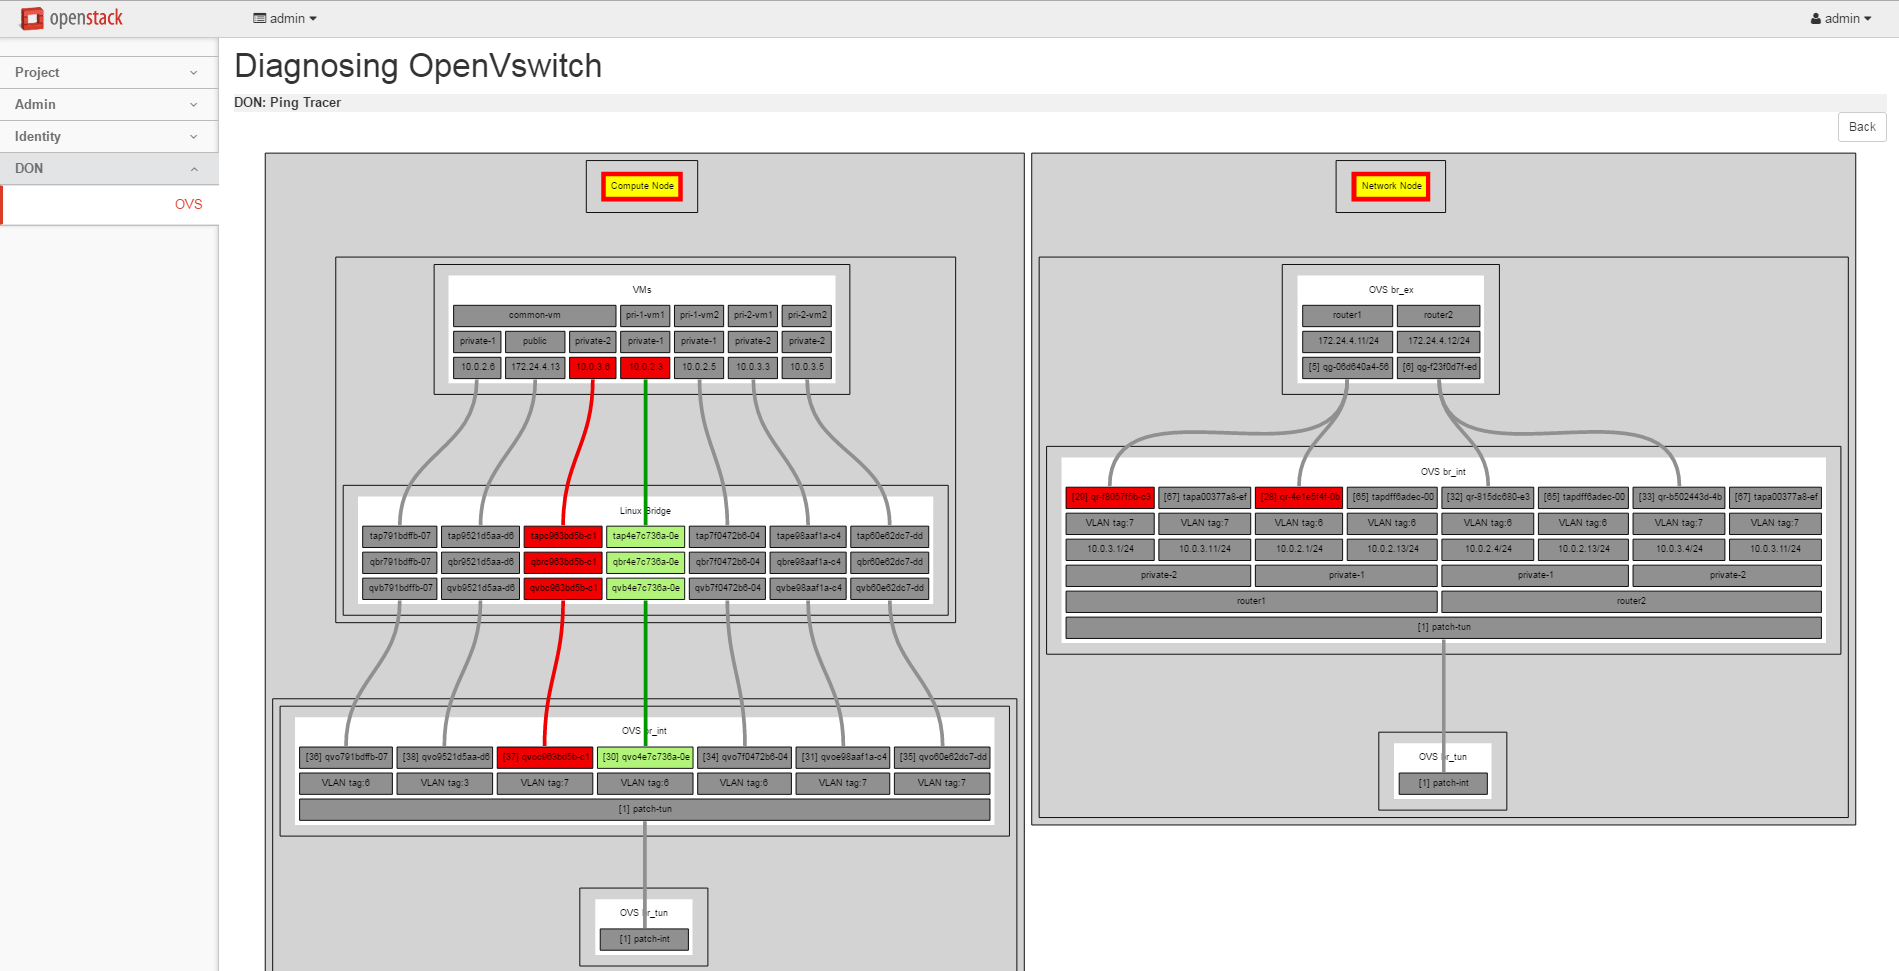Viewport: 1899px width, 971px height.
Task: Collapse the DON sidebar section
Action: (108, 168)
